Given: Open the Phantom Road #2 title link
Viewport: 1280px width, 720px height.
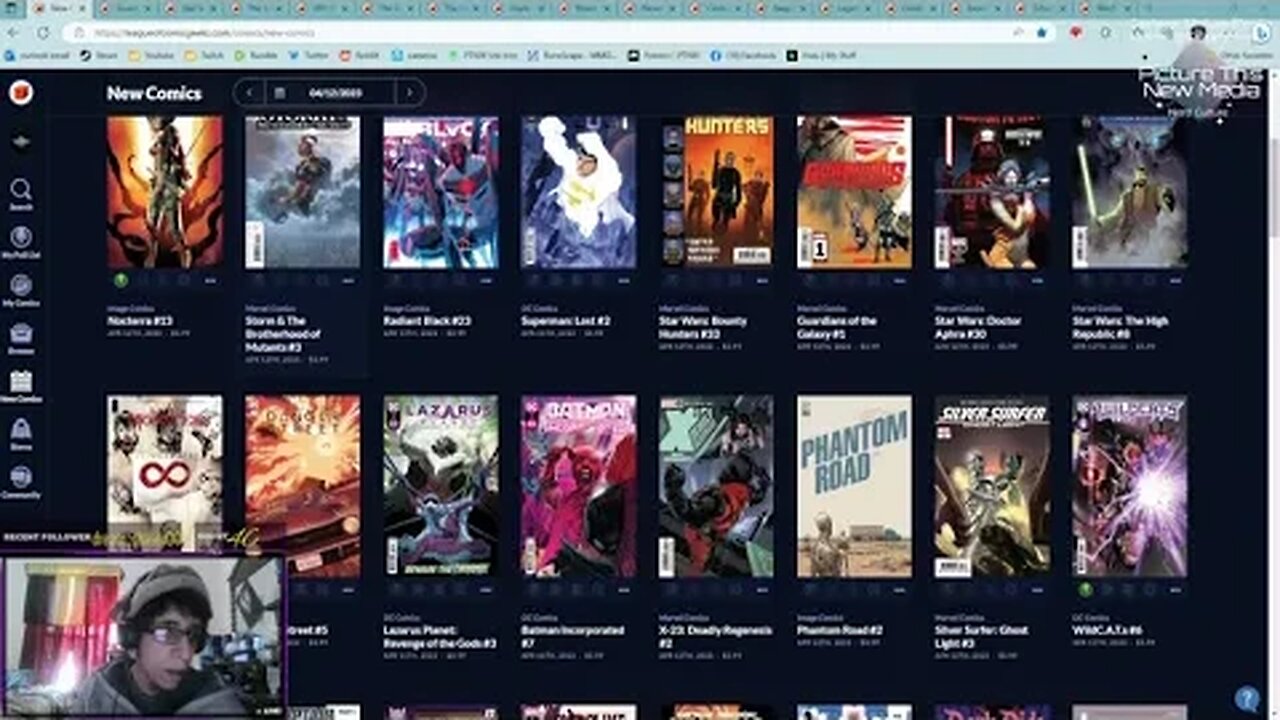Looking at the screenshot, I should pyautogui.click(x=841, y=631).
